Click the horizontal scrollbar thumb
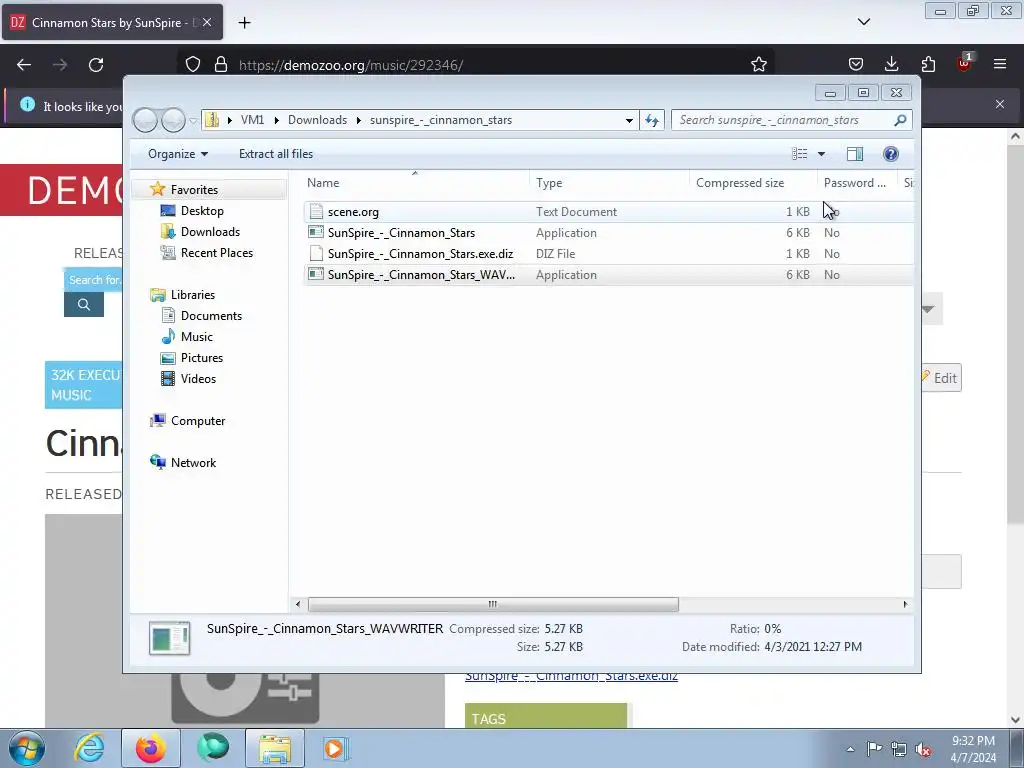 [x=493, y=604]
